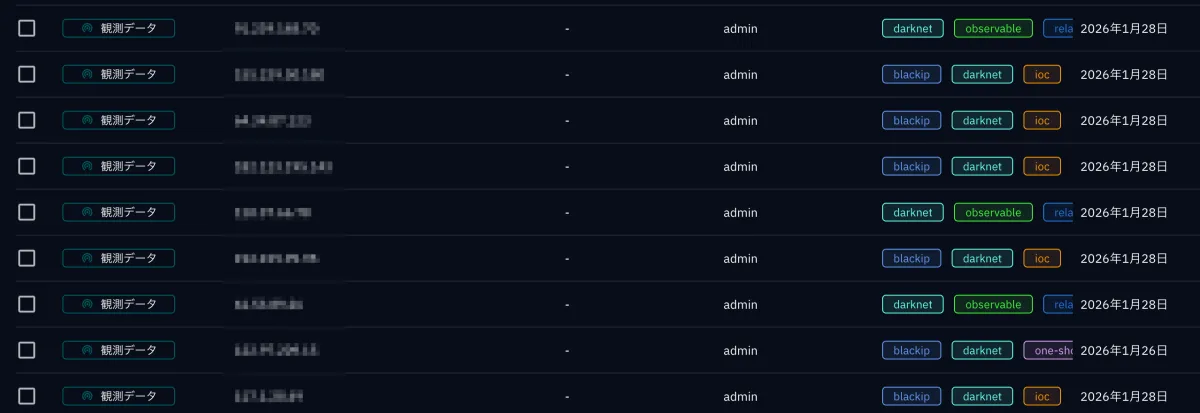This screenshot has height=413, width=1200.
Task: Click the one-shot tag
Action: click(x=1048, y=351)
